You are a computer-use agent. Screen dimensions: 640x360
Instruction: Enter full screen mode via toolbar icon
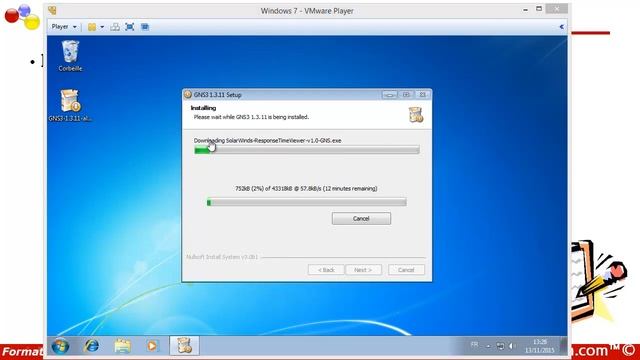130,27
